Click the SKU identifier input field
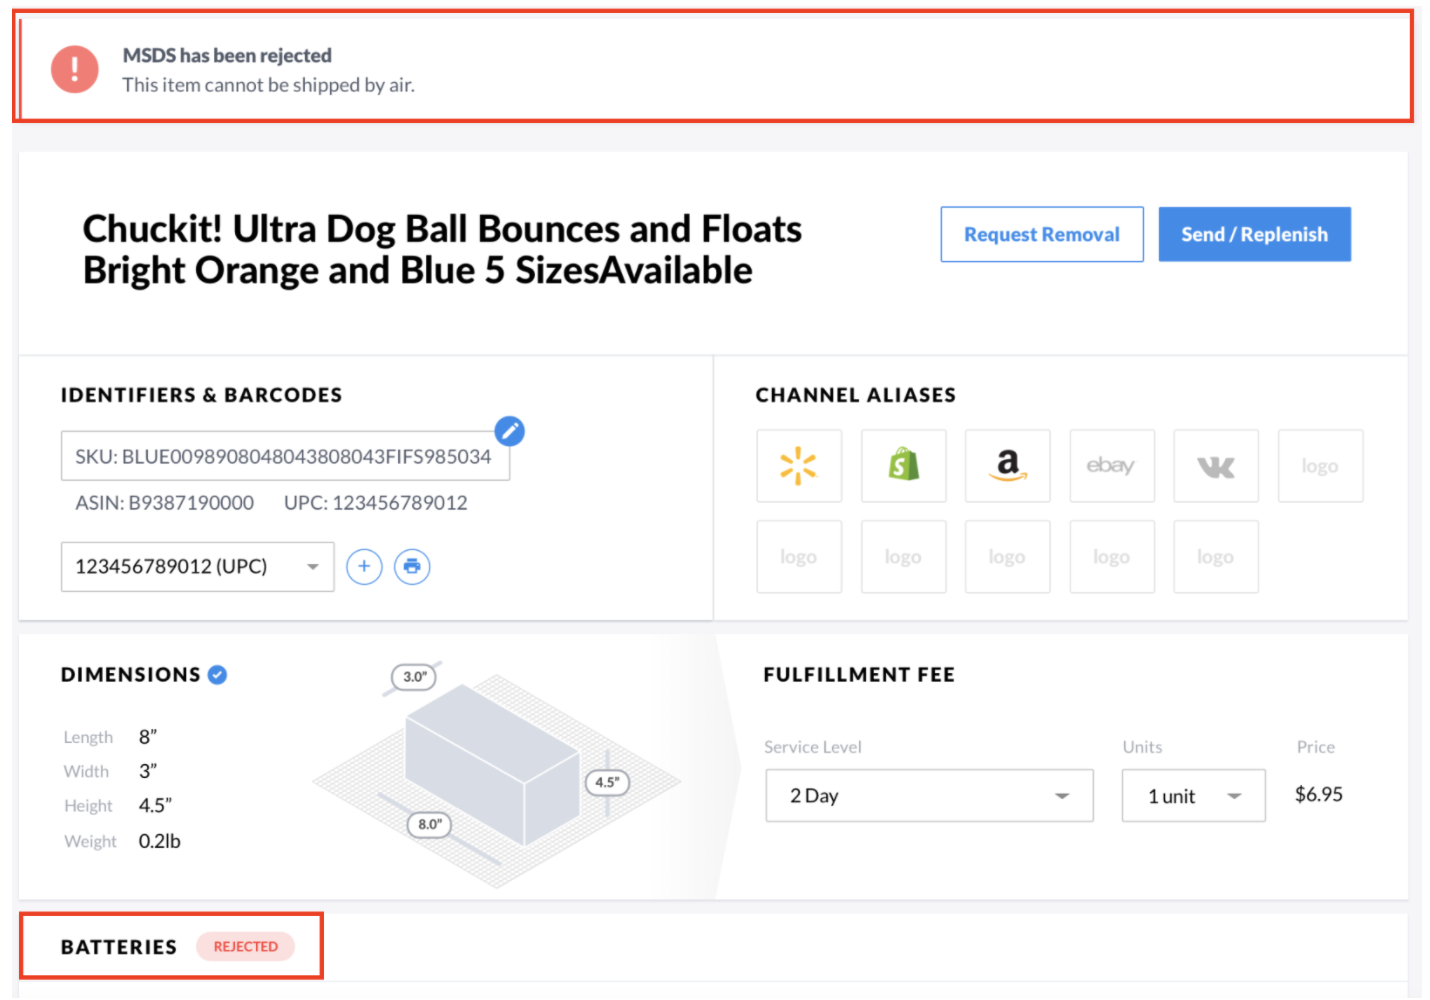1430x1000 pixels. click(x=285, y=456)
